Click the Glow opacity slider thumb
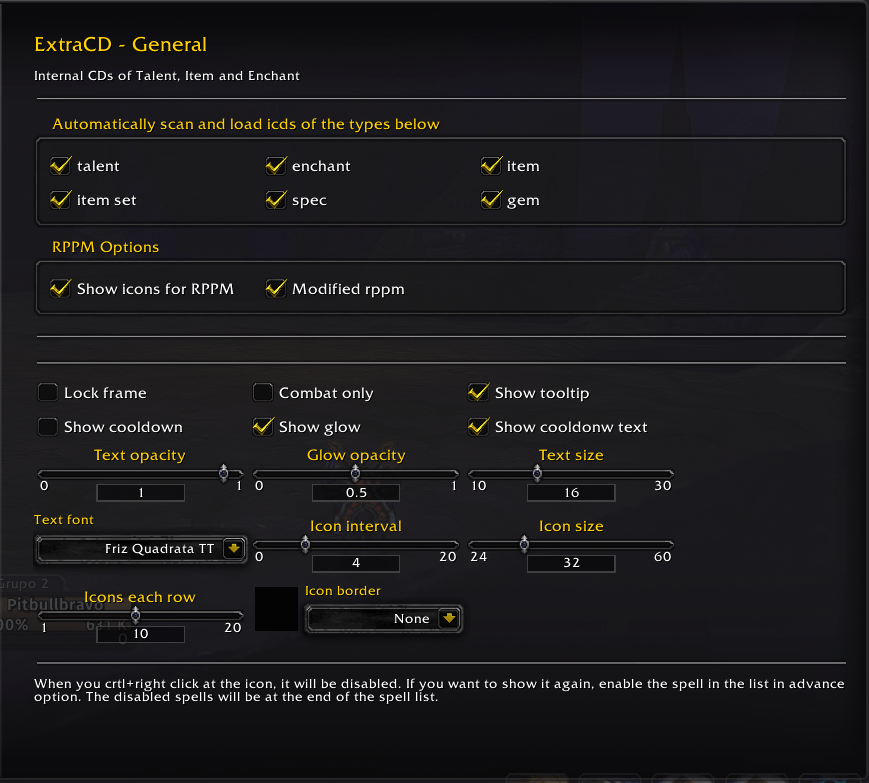The width and height of the screenshot is (869, 783). coord(355,473)
